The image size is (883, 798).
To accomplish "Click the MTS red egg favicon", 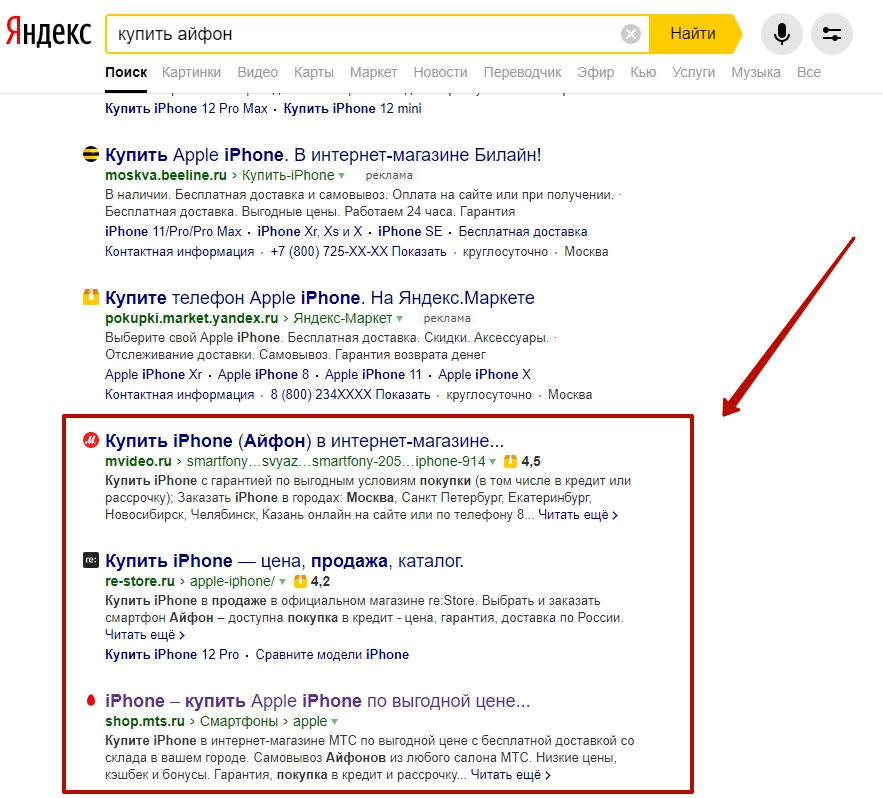I will point(91,701).
